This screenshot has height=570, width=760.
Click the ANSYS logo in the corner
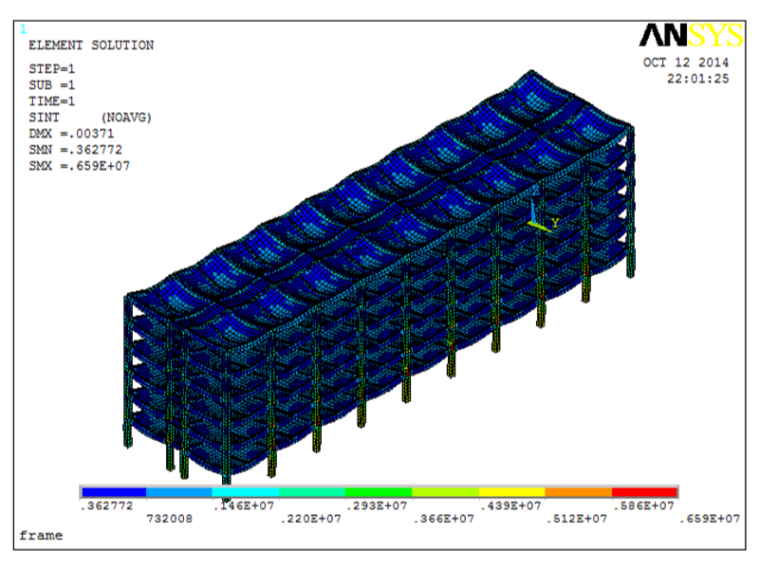coord(691,37)
